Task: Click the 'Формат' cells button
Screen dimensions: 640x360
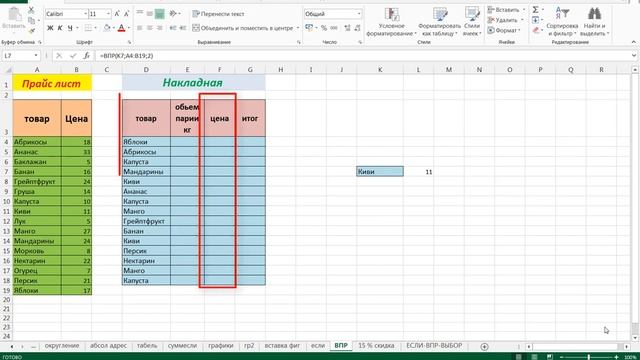Action: pyautogui.click(x=504, y=30)
